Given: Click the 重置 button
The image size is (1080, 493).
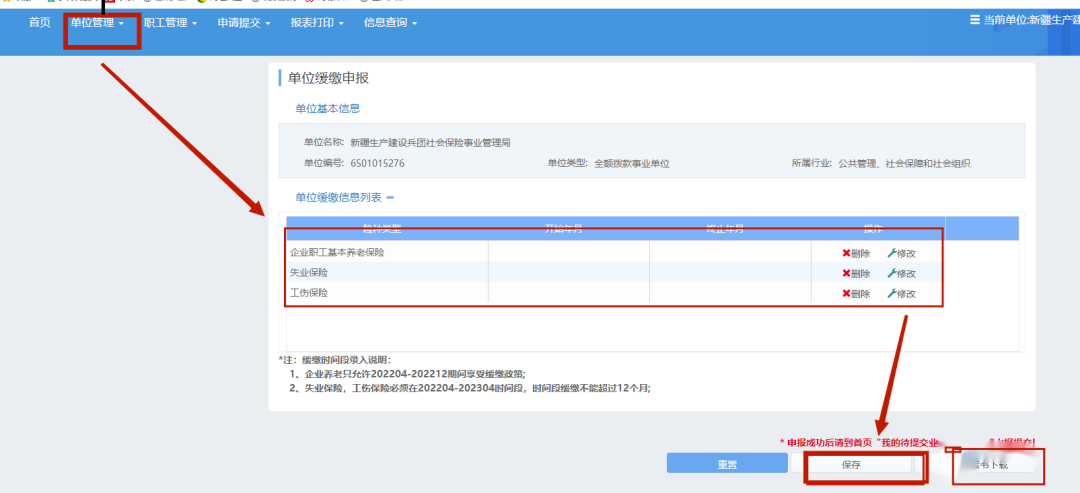Looking at the screenshot, I should (x=726, y=464).
